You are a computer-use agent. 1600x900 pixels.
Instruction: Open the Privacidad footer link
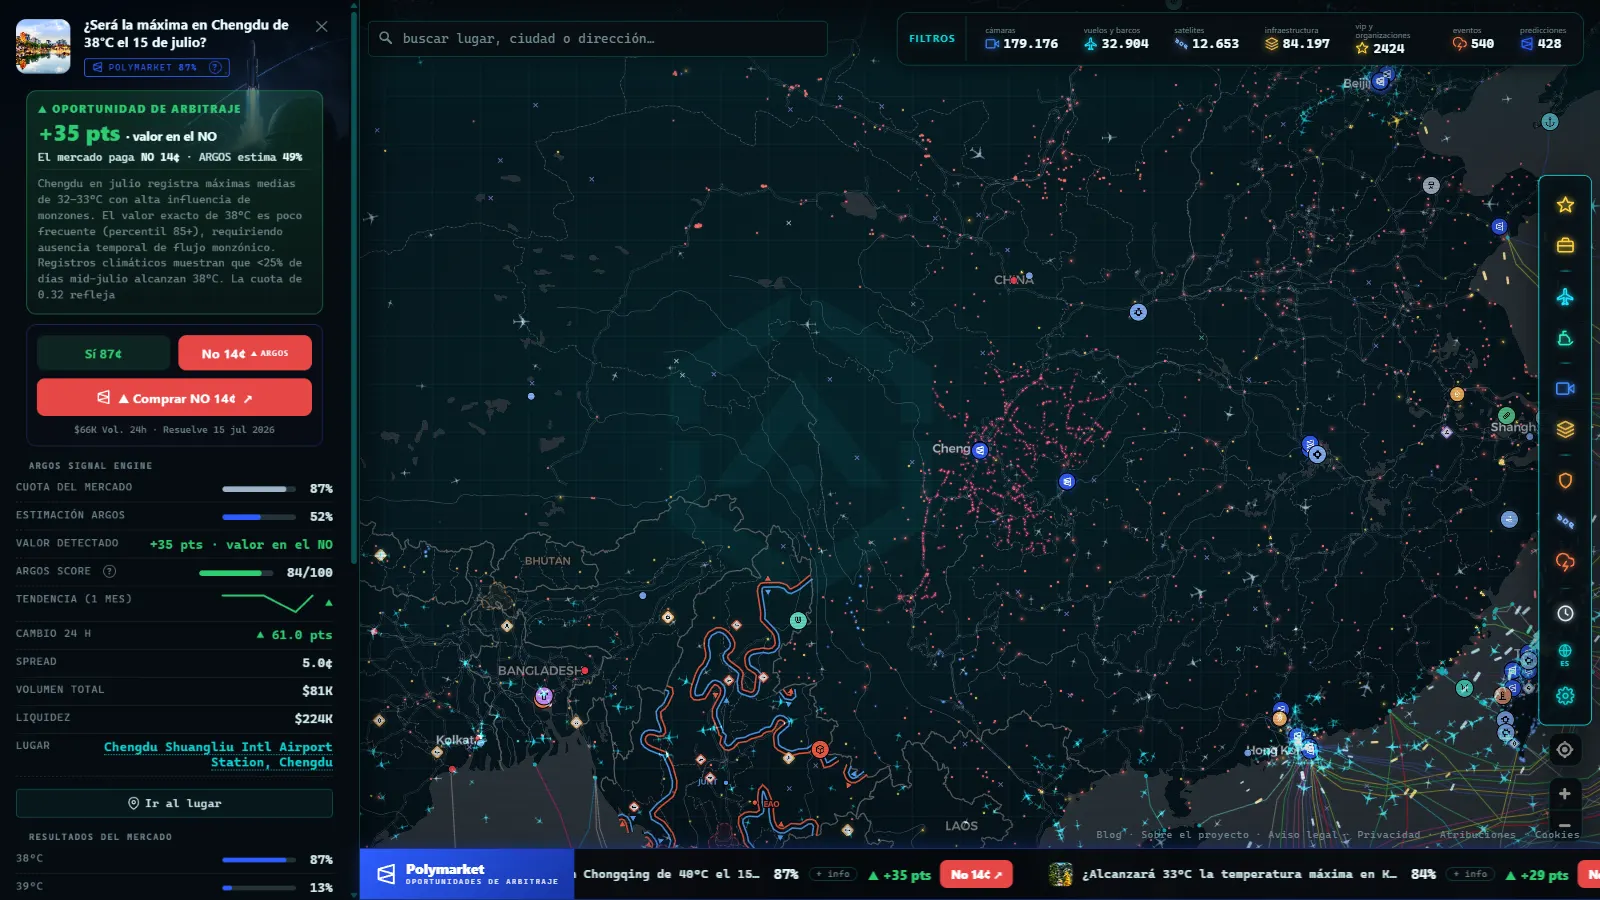(x=1388, y=834)
